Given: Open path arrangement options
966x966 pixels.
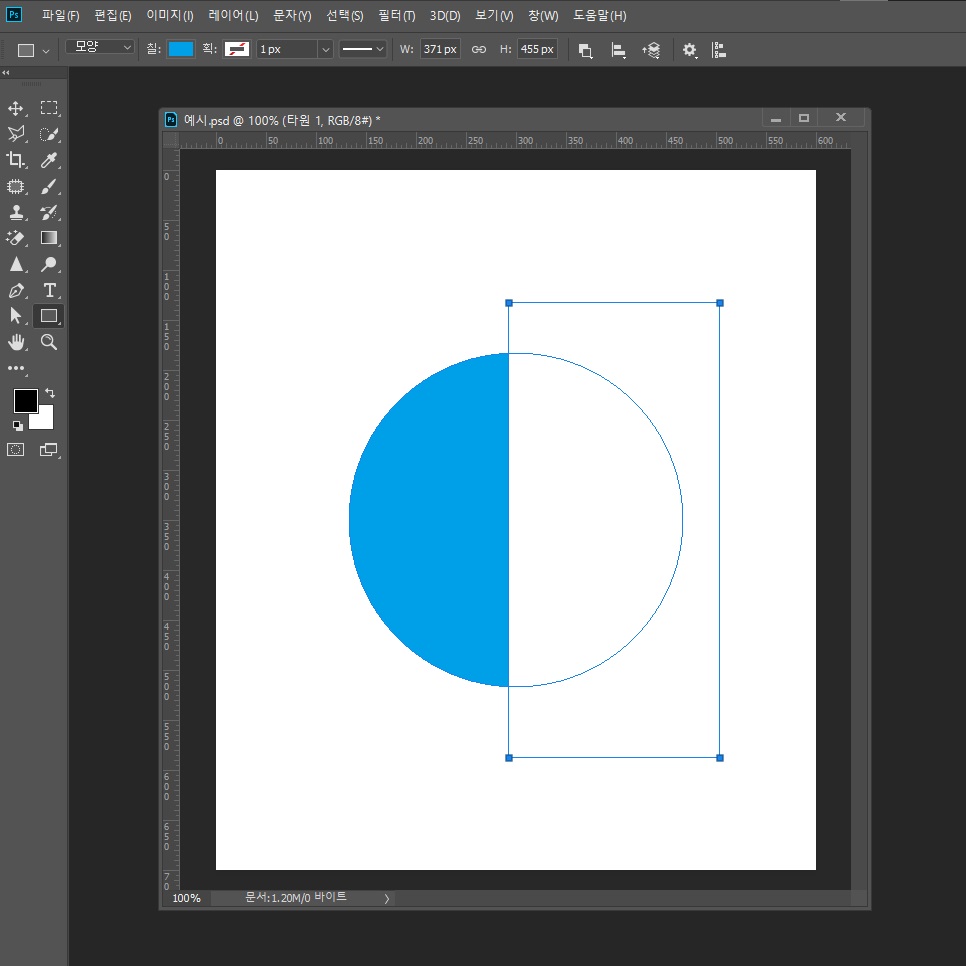Looking at the screenshot, I should (x=651, y=51).
